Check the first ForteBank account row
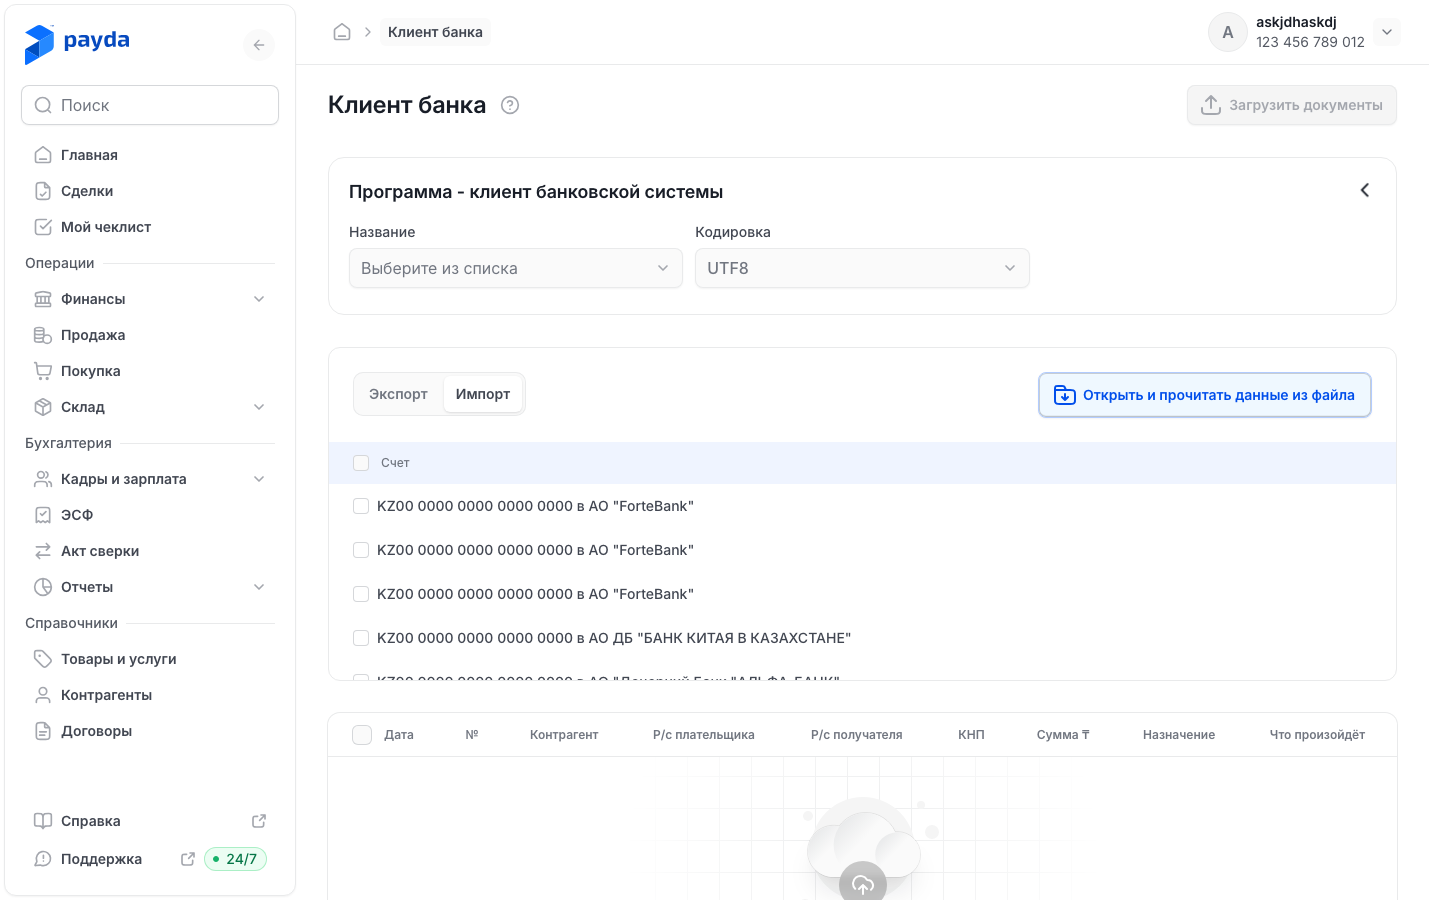The height and width of the screenshot is (900, 1440). coord(361,506)
